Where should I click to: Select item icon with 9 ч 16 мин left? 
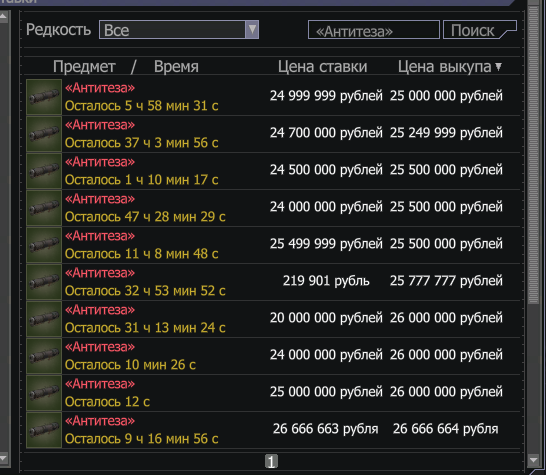click(x=44, y=430)
